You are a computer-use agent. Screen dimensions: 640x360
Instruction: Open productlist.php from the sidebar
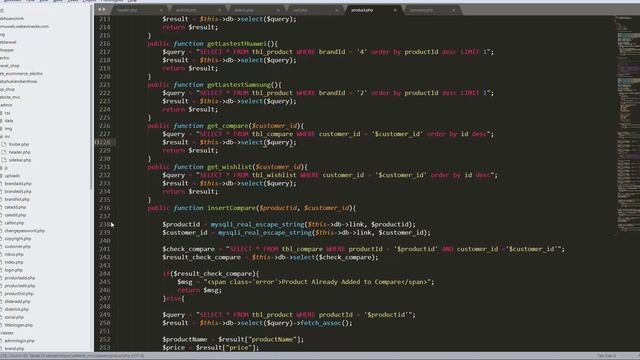click(19, 293)
